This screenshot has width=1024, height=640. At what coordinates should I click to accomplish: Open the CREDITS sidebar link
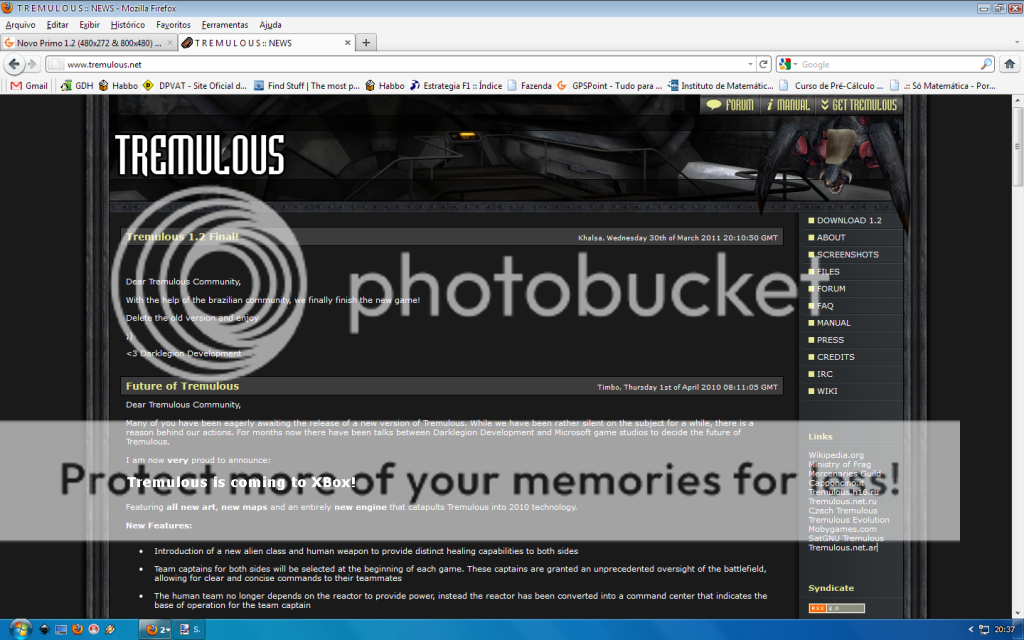pos(835,357)
